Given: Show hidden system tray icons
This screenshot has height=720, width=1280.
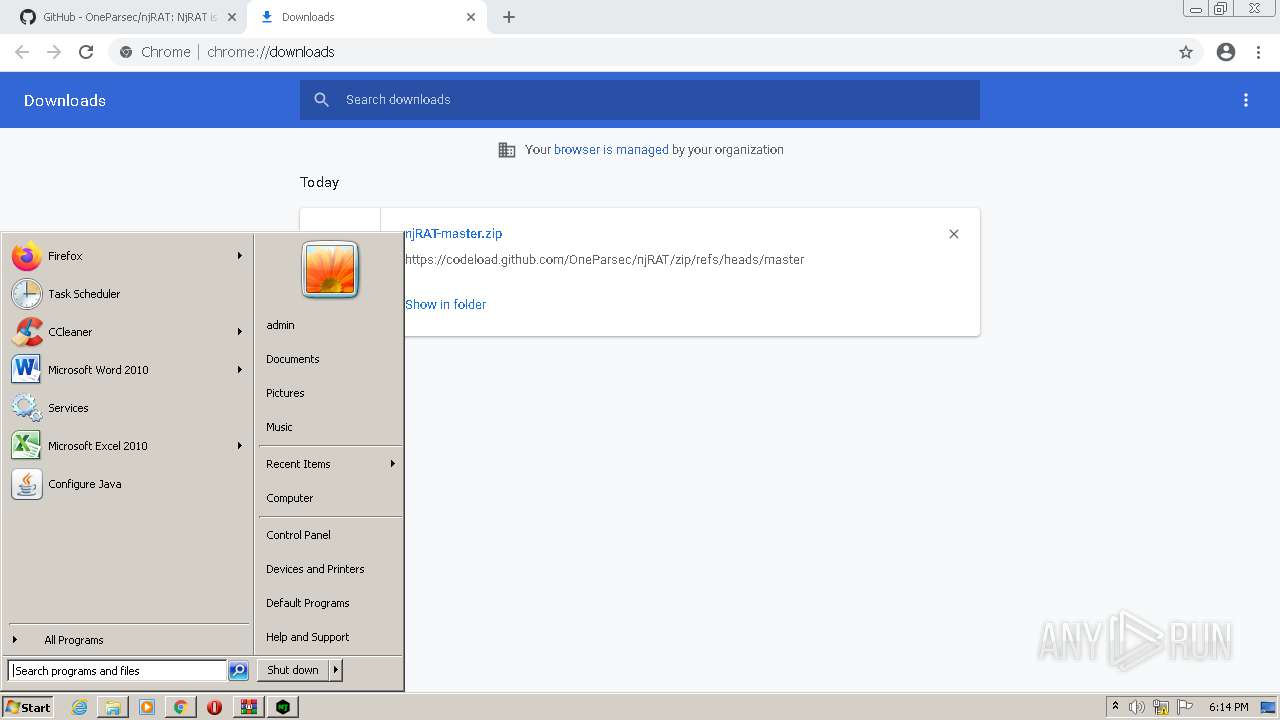Looking at the screenshot, I should point(1116,707).
